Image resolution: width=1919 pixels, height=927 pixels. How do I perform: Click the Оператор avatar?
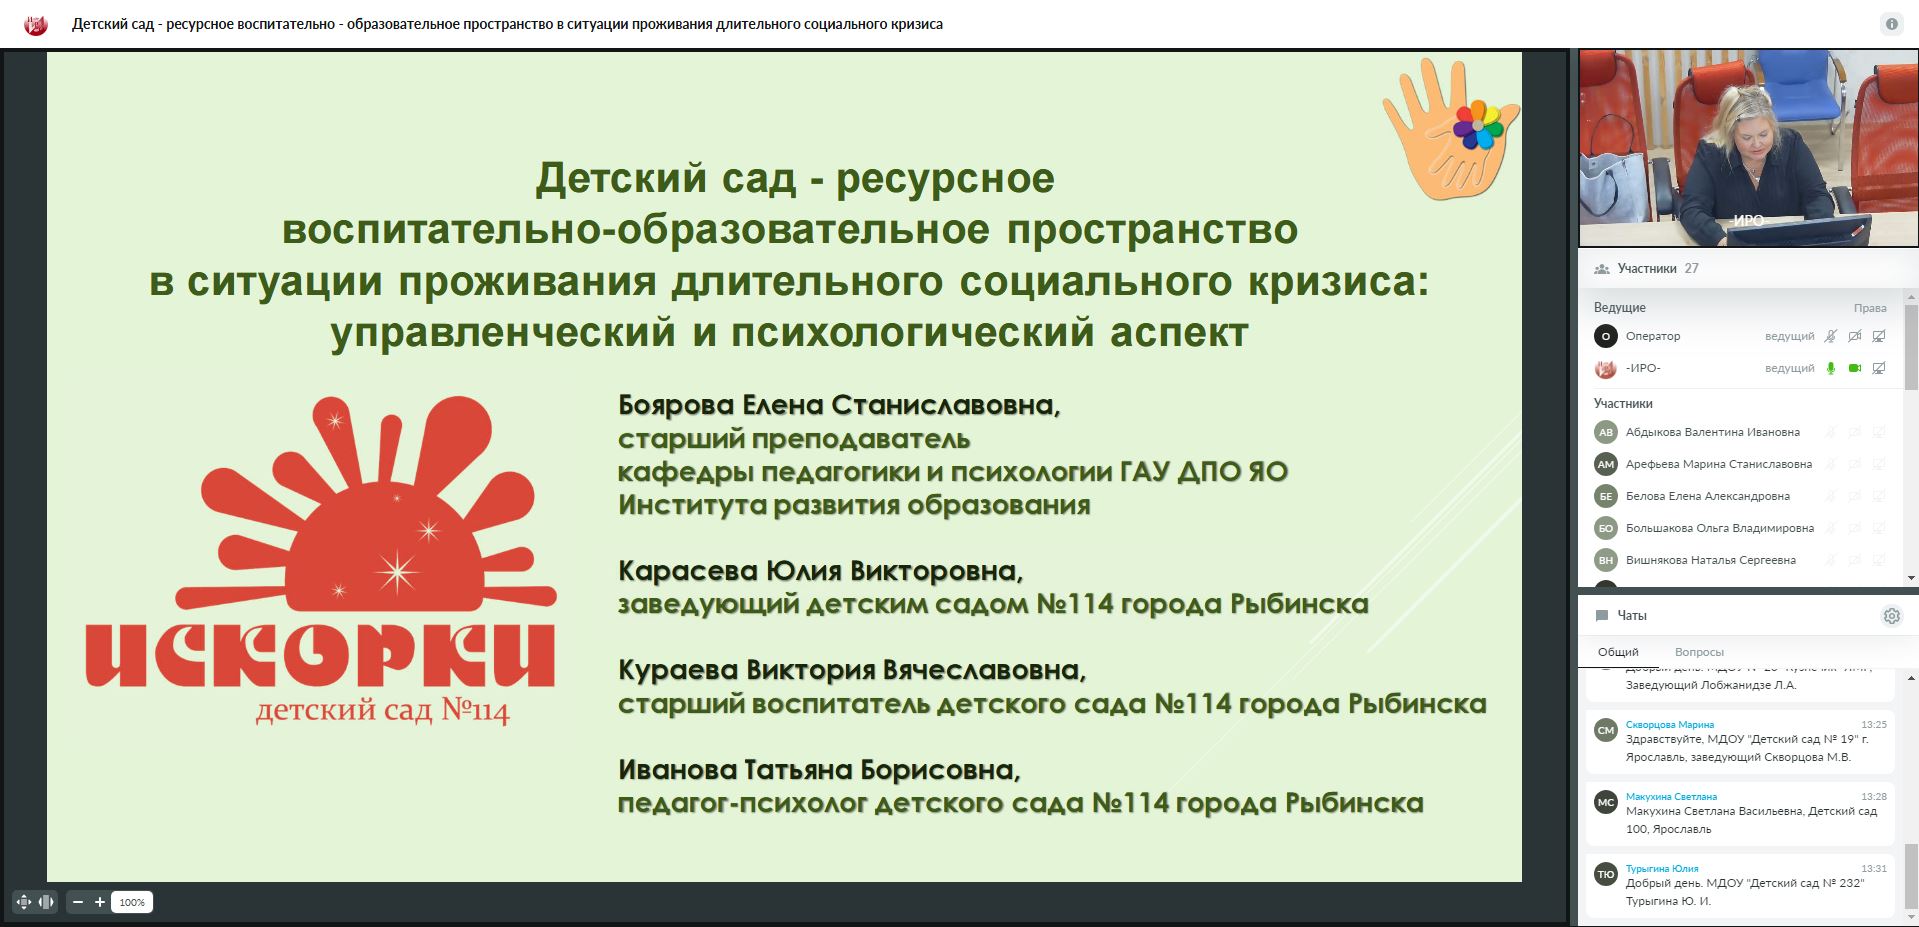tap(1606, 337)
